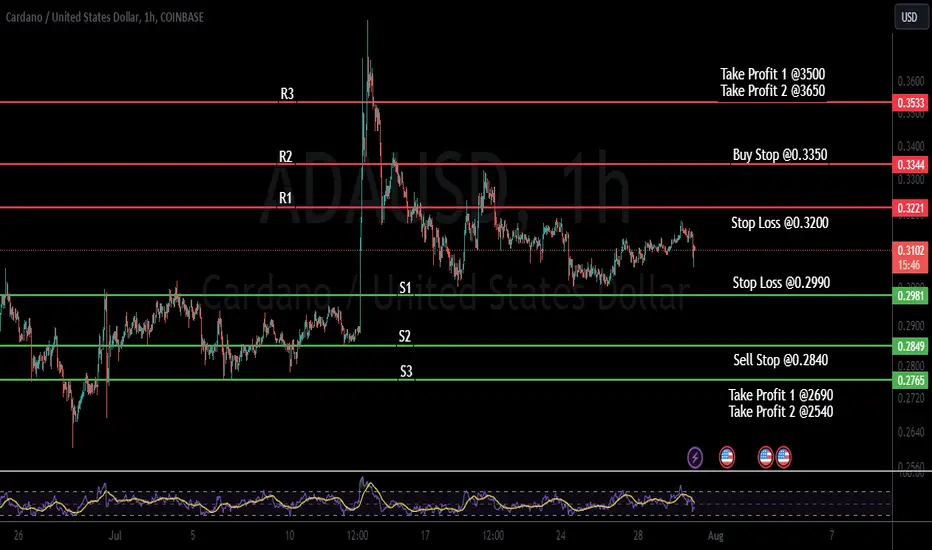Image resolution: width=932 pixels, height=550 pixels.
Task: Click the 12:00 time label between 17 and 24
Action: [x=493, y=536]
